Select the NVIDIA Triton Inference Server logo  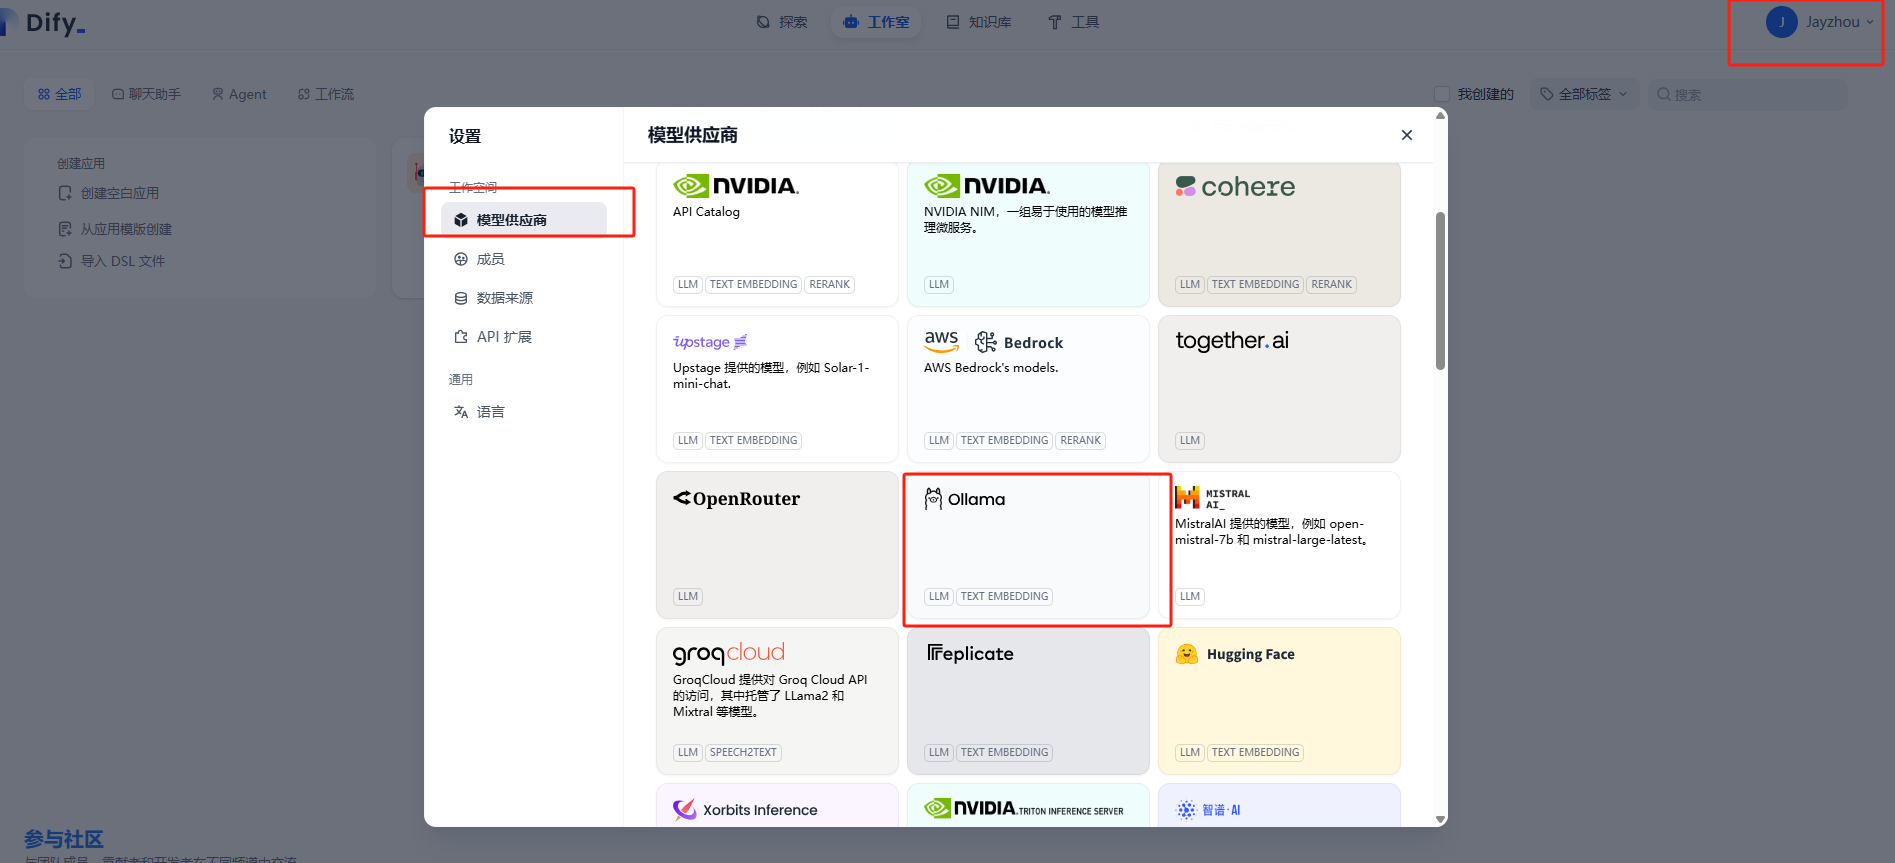coord(1024,809)
